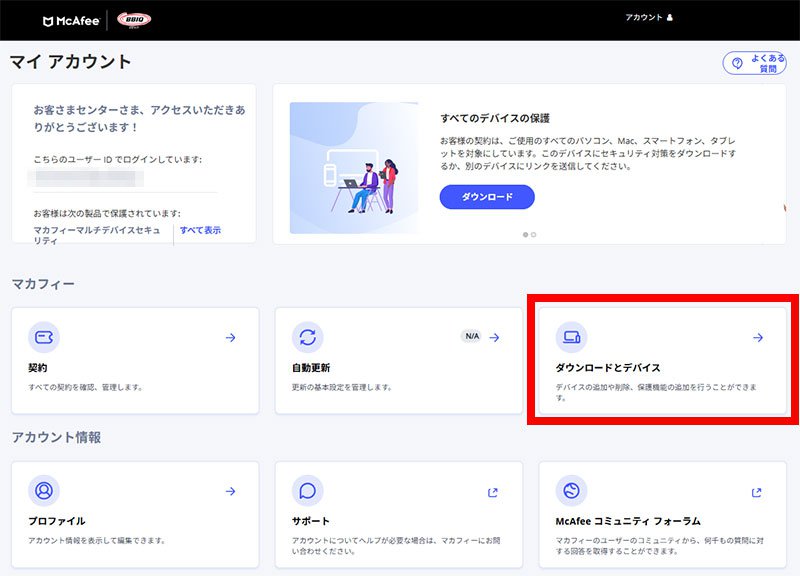Click the external link icon on the コミュニティ フォーラム card
Viewport: 800px width, 576px height.
pos(757,492)
